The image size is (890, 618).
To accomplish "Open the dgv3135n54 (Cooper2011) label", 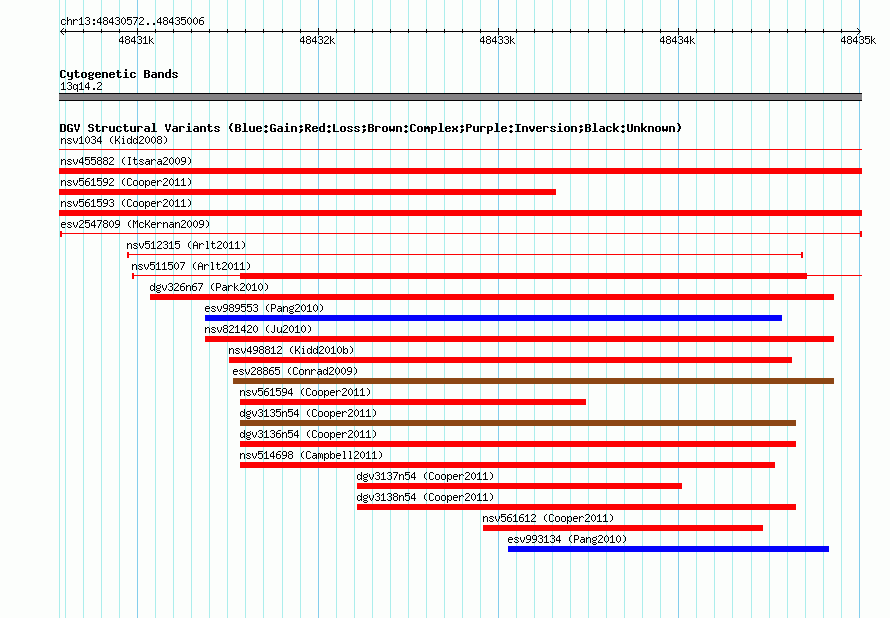I will [x=308, y=413].
